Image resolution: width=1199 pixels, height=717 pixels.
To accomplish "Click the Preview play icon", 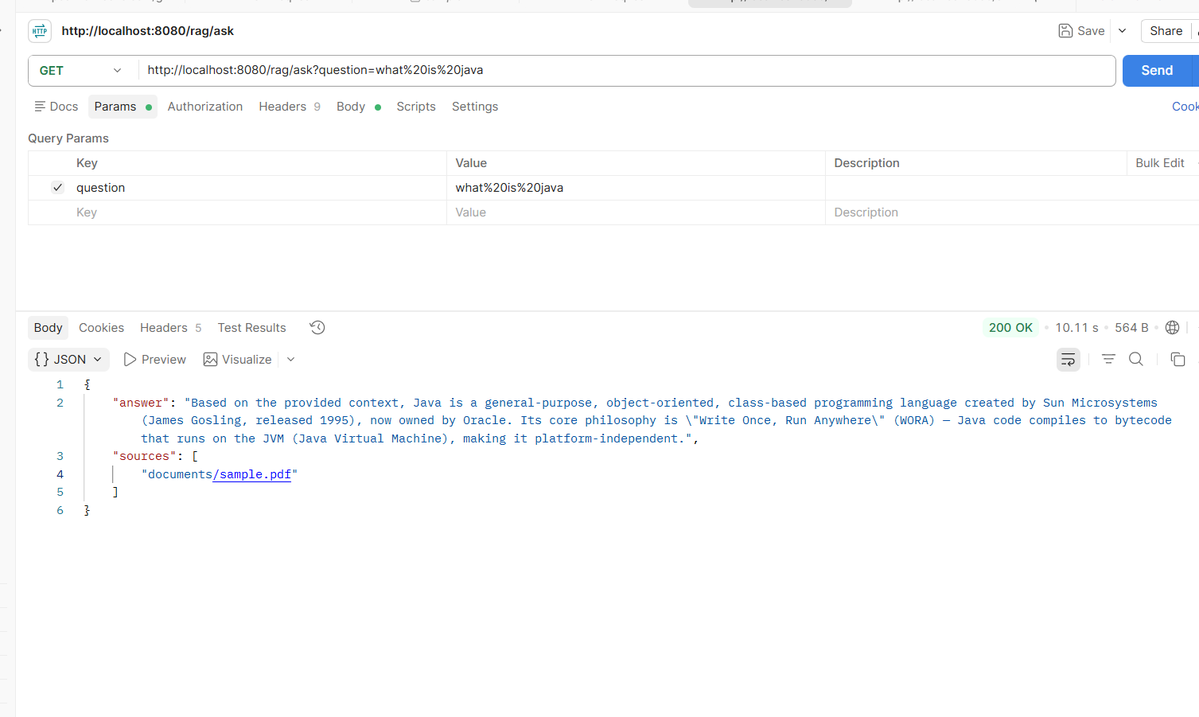I will [130, 359].
